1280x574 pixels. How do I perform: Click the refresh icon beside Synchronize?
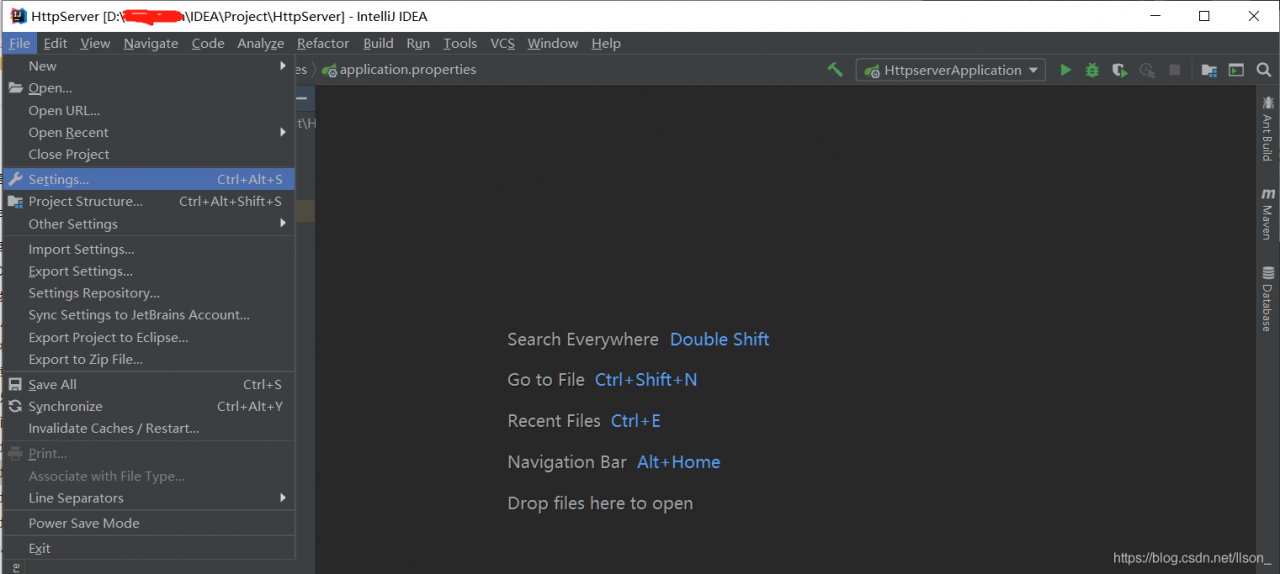[x=15, y=406]
